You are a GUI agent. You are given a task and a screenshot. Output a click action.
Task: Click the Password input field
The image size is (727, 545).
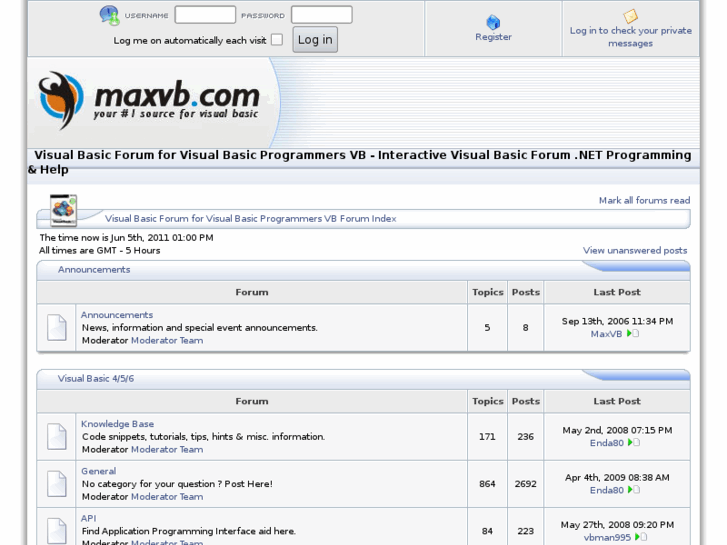point(321,15)
